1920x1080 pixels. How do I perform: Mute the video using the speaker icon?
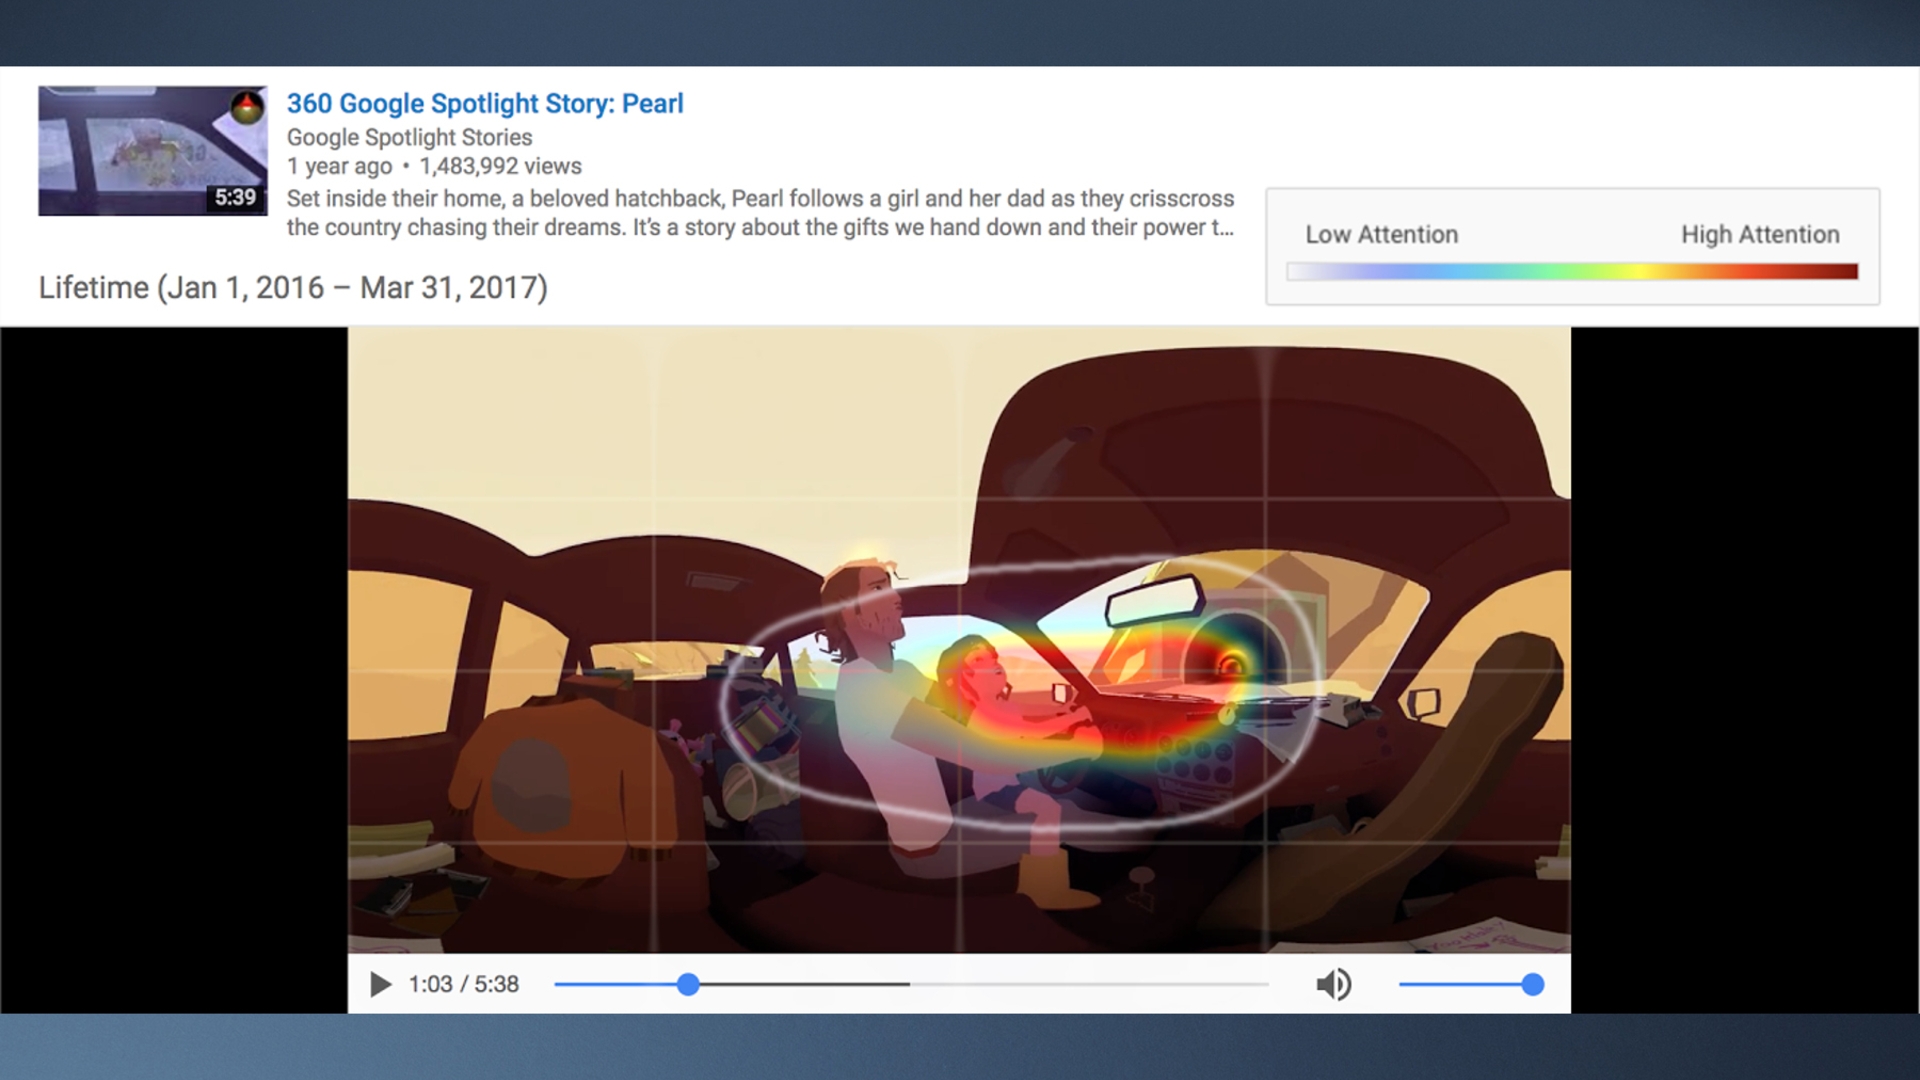click(1333, 985)
